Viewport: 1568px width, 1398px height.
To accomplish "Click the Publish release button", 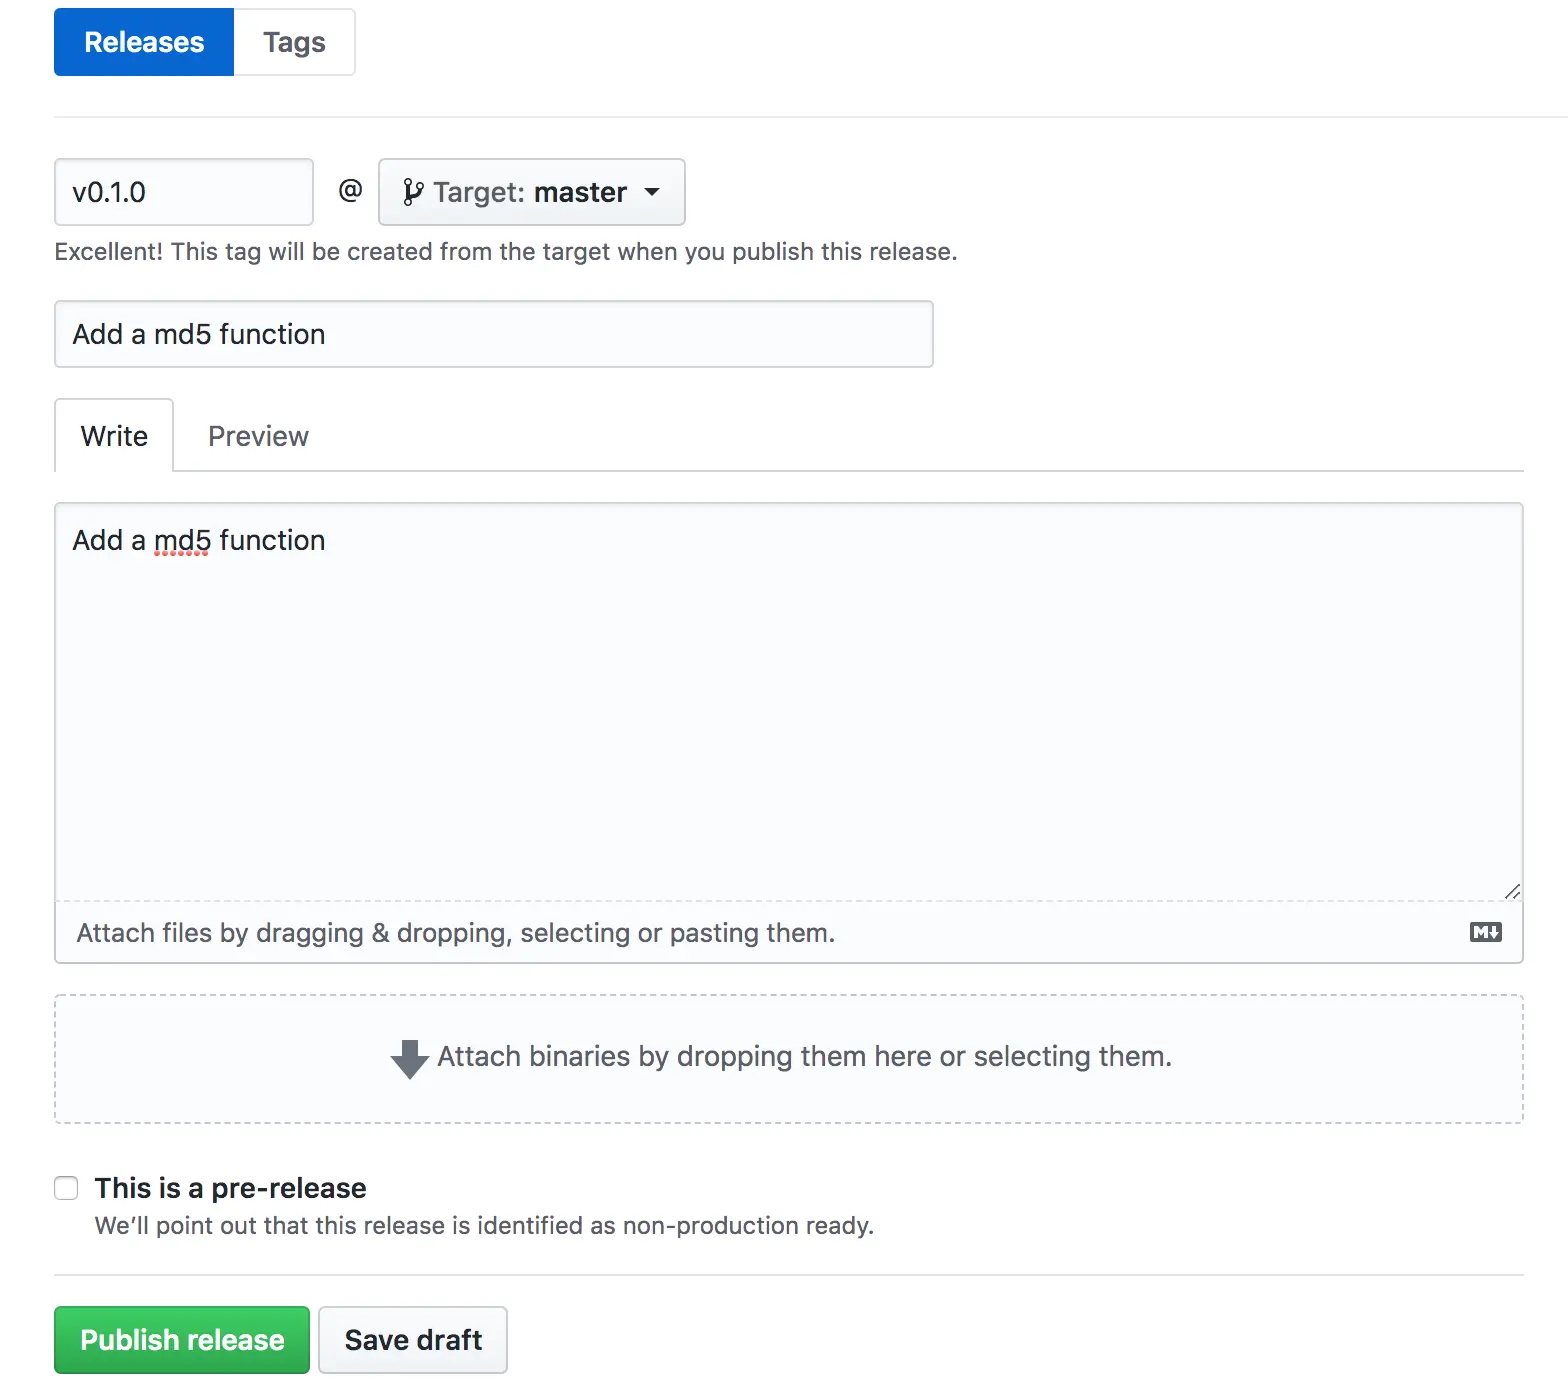I will pyautogui.click(x=182, y=1340).
